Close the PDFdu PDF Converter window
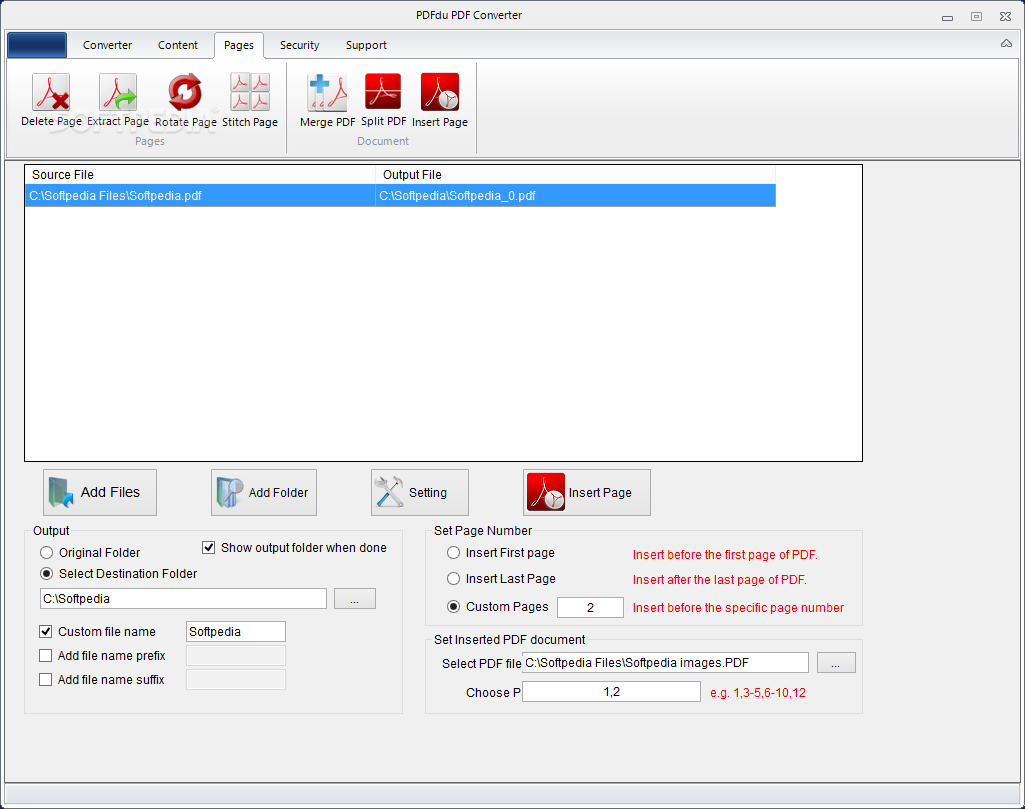Viewport: 1025px width, 809px height. click(x=1005, y=16)
